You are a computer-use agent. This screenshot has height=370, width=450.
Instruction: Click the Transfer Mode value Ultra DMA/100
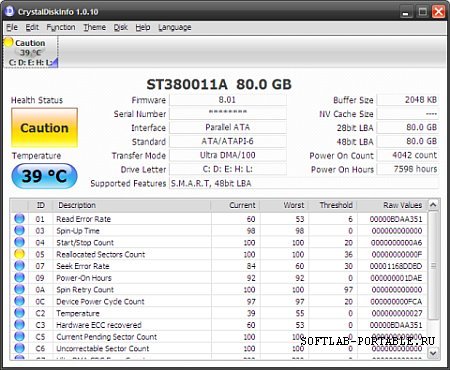(228, 155)
